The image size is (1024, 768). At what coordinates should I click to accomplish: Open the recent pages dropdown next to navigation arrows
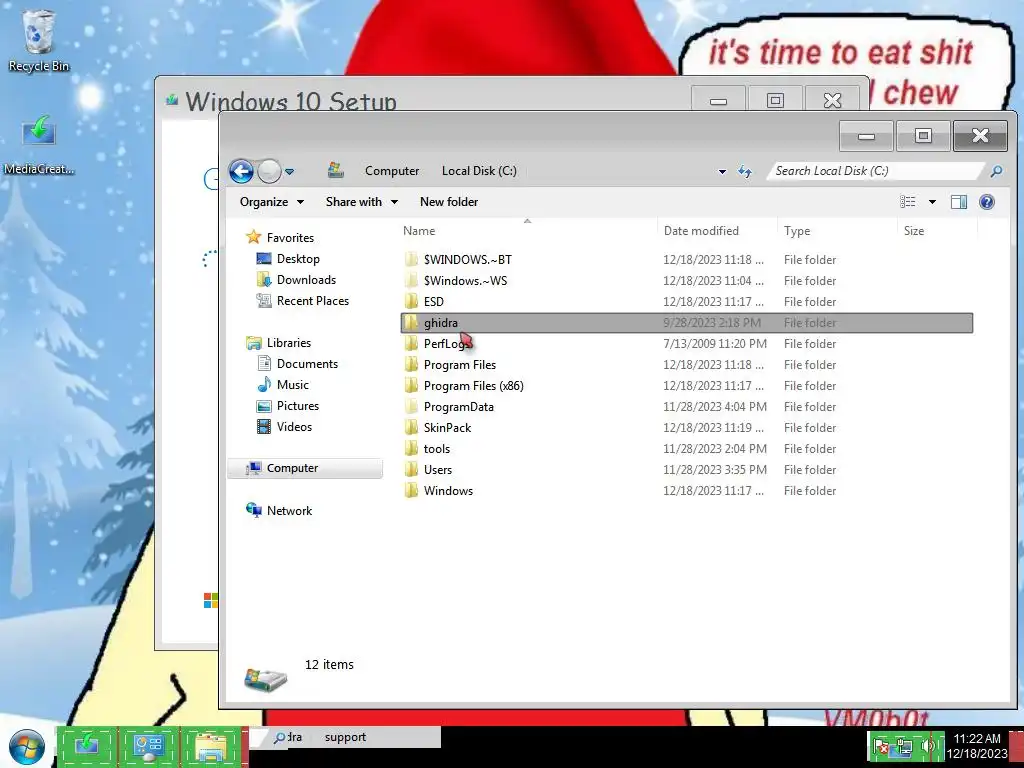[x=289, y=172]
